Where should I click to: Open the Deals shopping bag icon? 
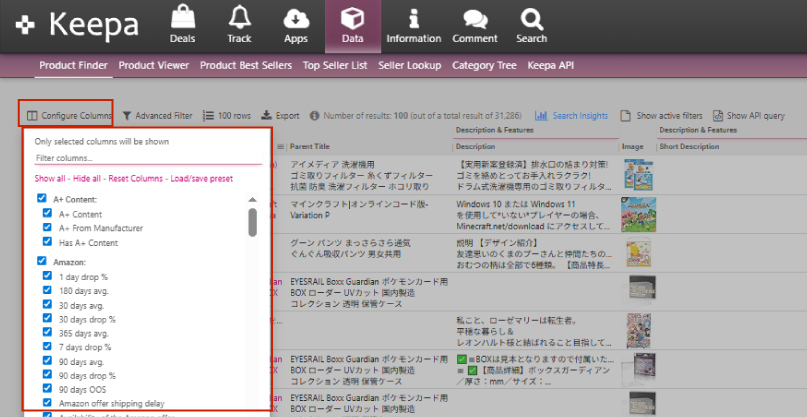tap(183, 17)
